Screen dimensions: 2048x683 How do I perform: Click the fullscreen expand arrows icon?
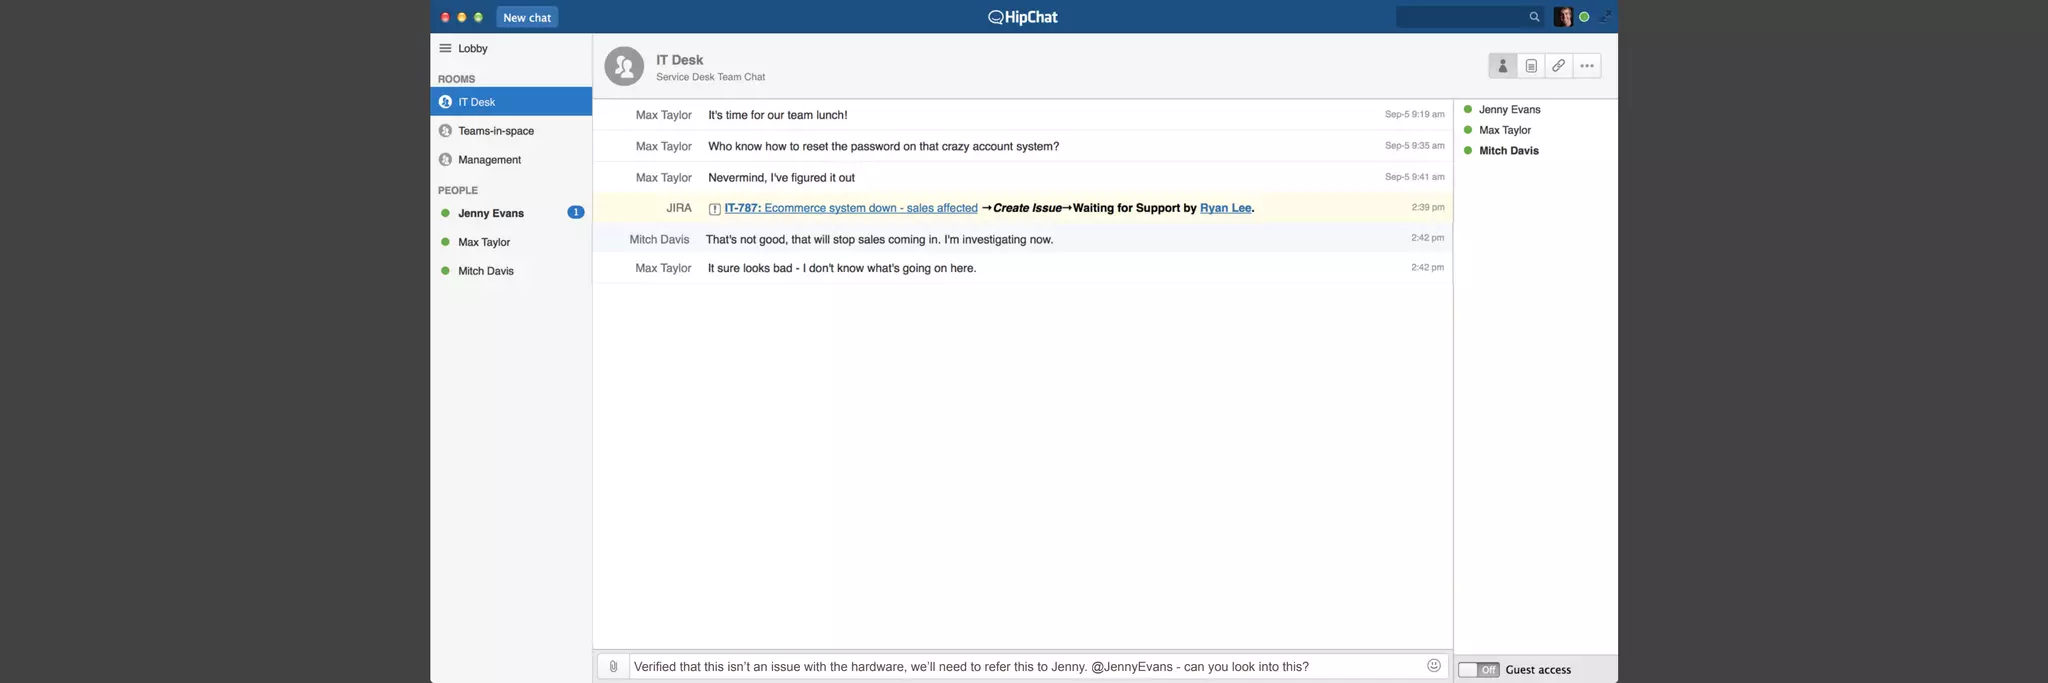coord(1604,17)
